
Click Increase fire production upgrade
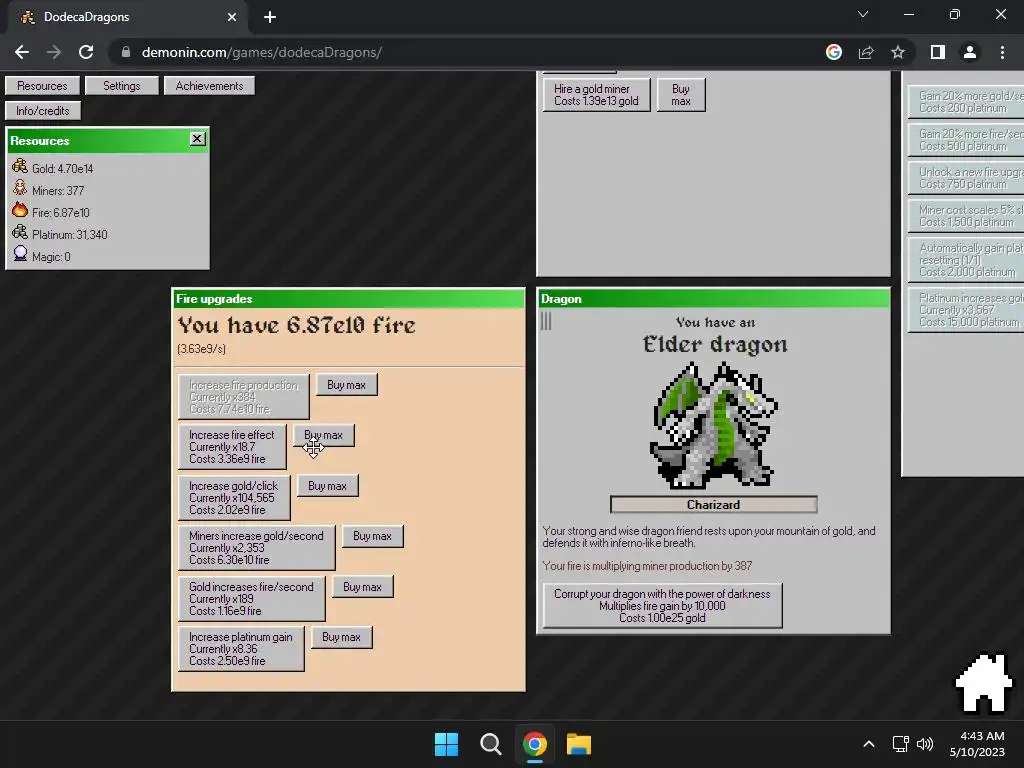click(x=244, y=396)
